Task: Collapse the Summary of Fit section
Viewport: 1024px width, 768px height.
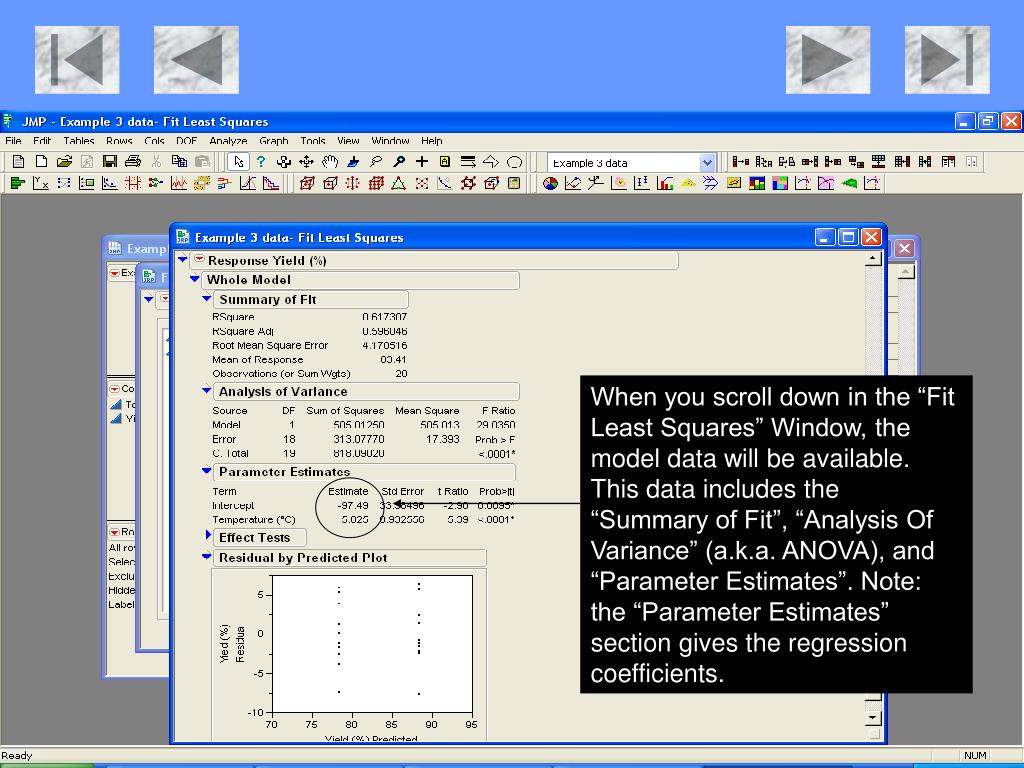Action: pos(207,298)
